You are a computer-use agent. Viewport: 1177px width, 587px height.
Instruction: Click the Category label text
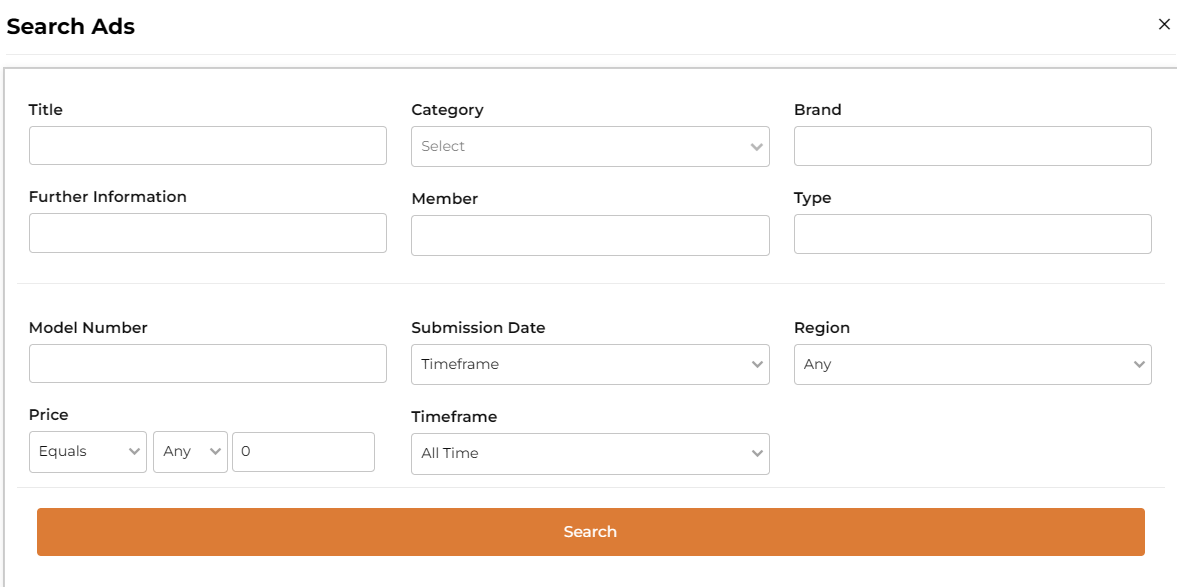[447, 110]
